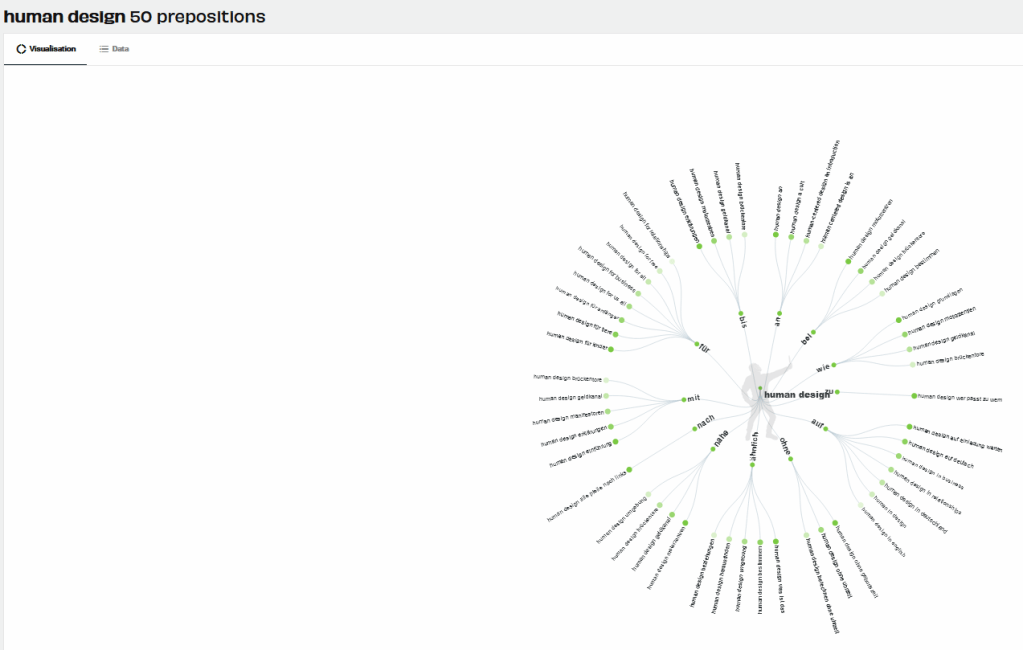The height and width of the screenshot is (650, 1023).
Task: Open the Data tab
Action: [113, 48]
